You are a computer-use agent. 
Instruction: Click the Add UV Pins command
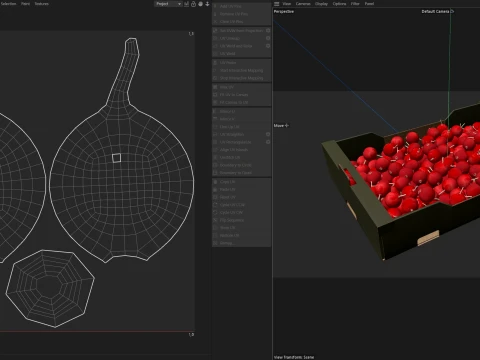click(x=241, y=6)
